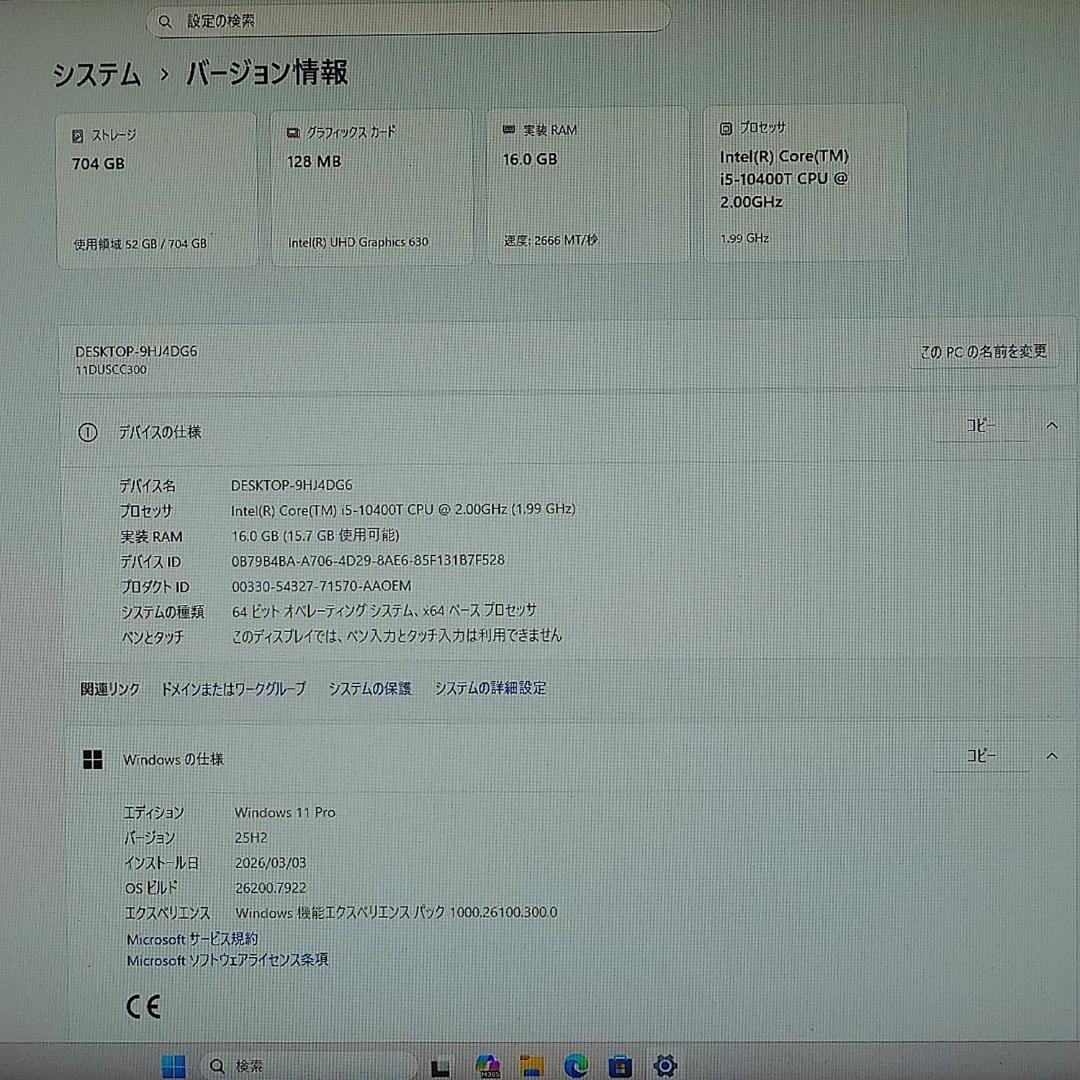The image size is (1080, 1080).
Task: Click the Storage card disk icon
Action: [78, 136]
